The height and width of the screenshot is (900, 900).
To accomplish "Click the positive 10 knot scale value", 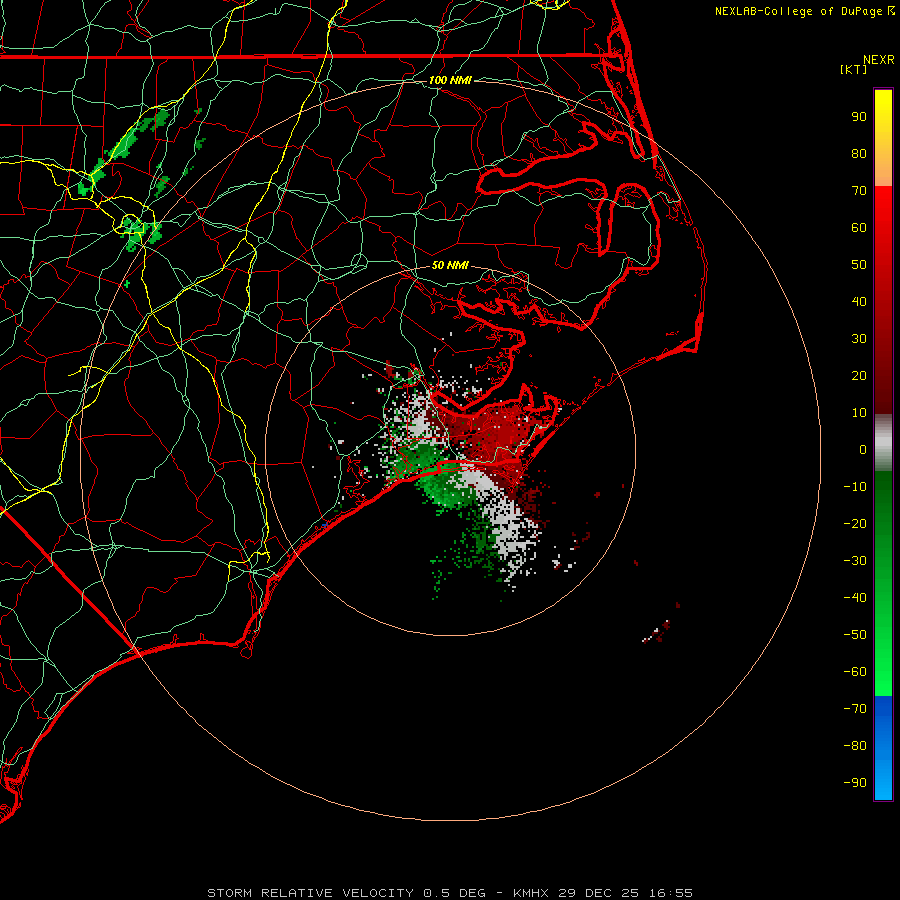I will tap(859, 413).
